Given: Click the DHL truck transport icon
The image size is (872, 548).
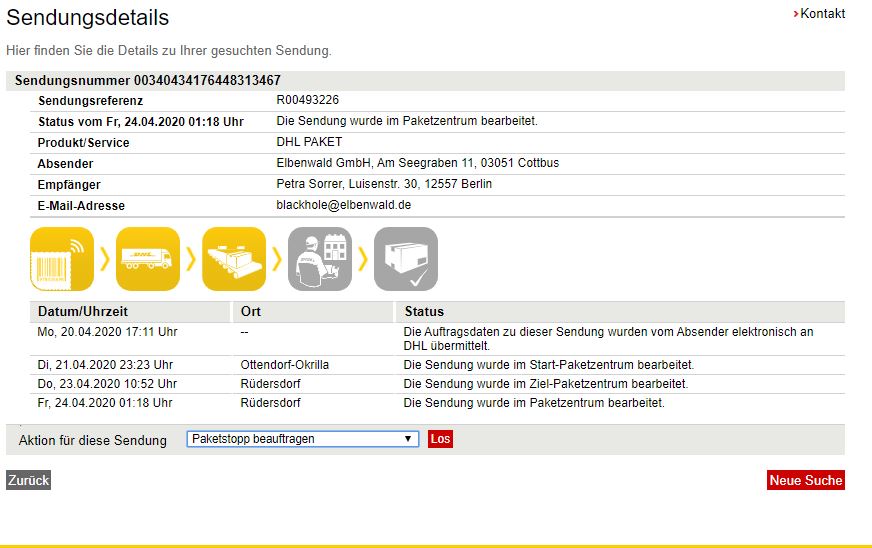Looking at the screenshot, I should pyautogui.click(x=148, y=259).
